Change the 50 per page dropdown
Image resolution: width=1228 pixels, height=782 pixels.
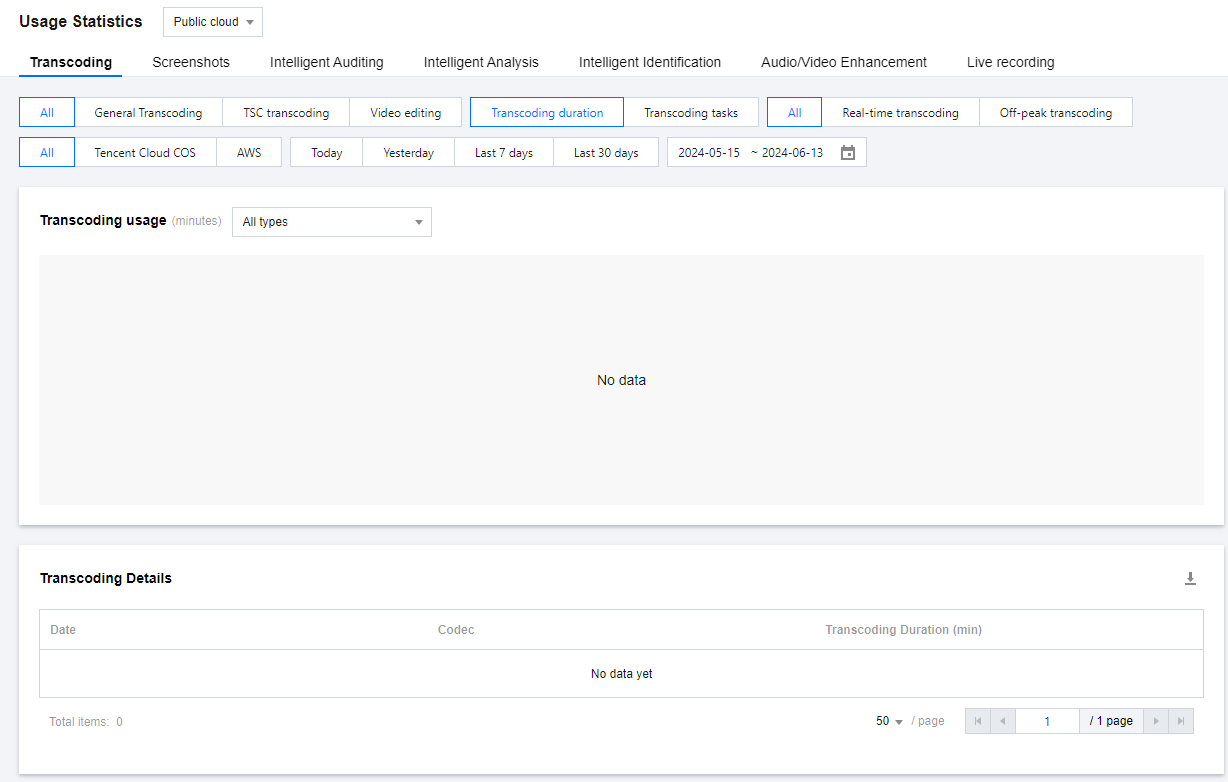pyautogui.click(x=889, y=721)
